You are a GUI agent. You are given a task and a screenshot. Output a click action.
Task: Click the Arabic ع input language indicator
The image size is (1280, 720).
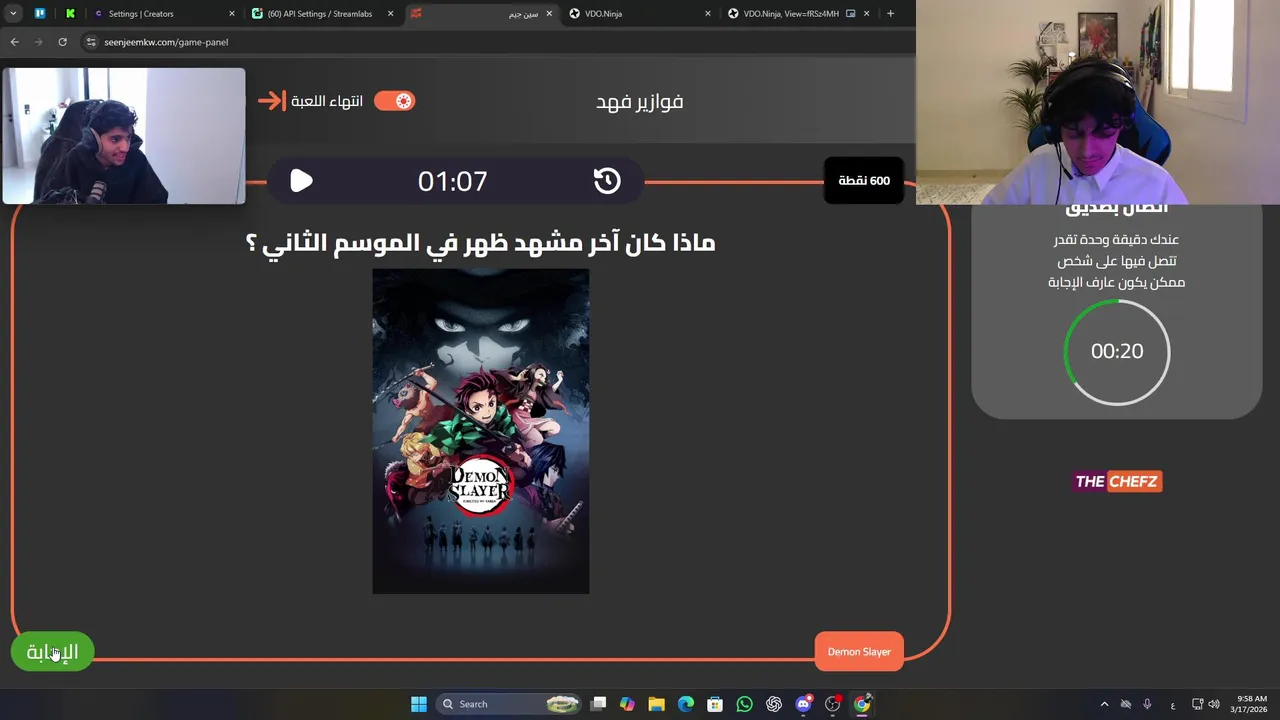[1173, 704]
